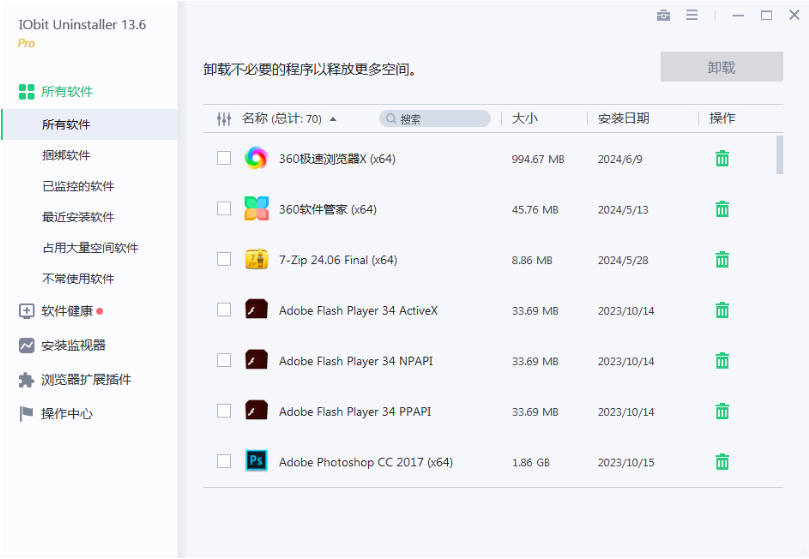Sort the list by 安装日期 column

tap(624, 118)
